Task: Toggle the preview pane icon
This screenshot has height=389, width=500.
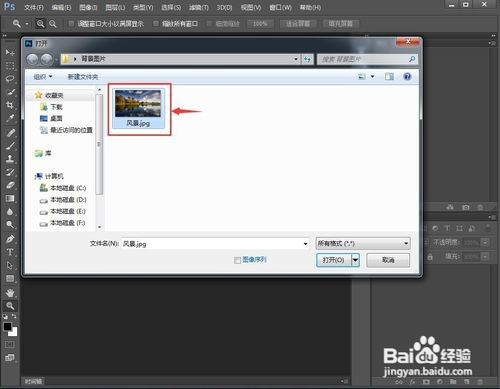Action: [389, 77]
